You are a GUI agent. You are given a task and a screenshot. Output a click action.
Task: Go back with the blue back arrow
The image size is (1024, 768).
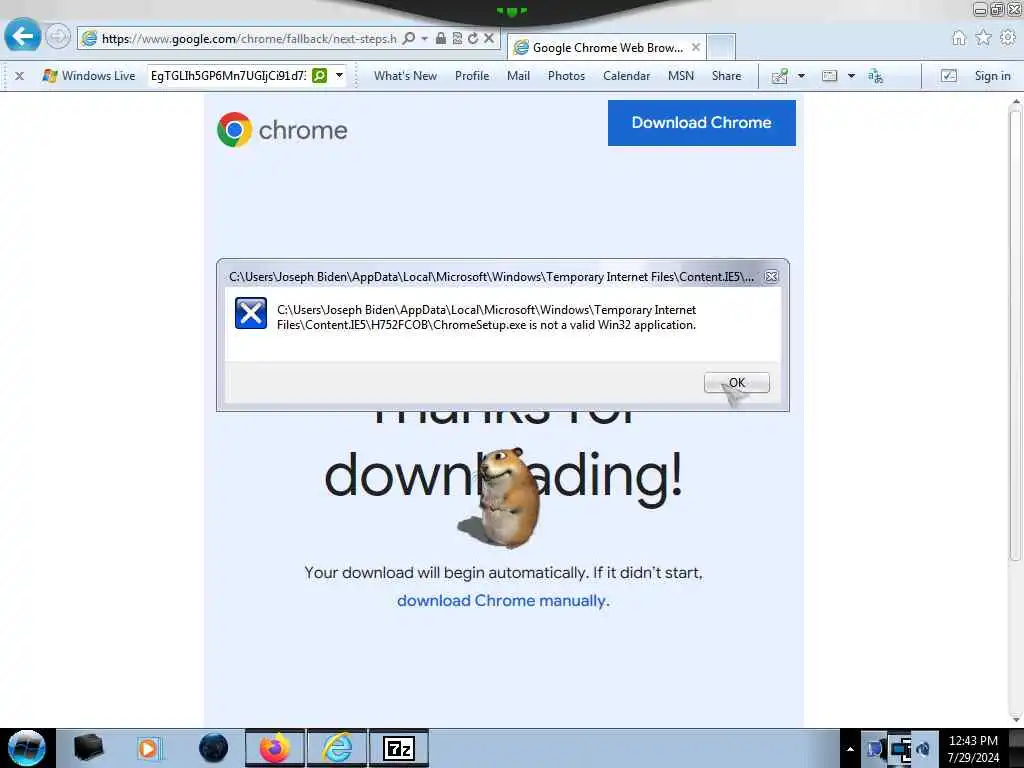click(x=23, y=35)
